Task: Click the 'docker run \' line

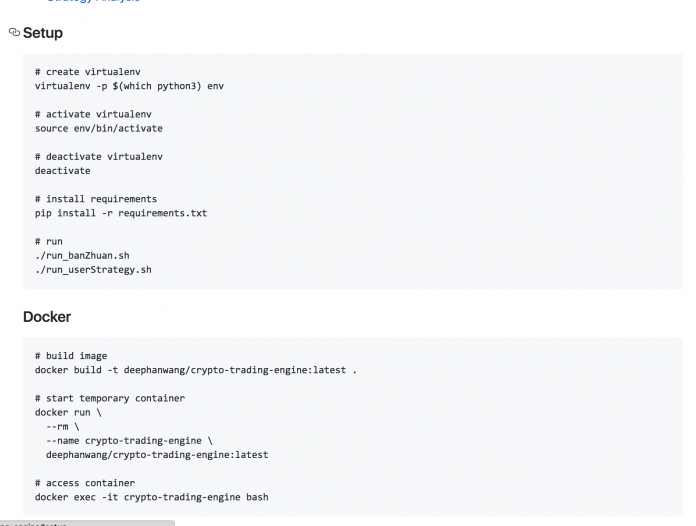Action: (68, 412)
